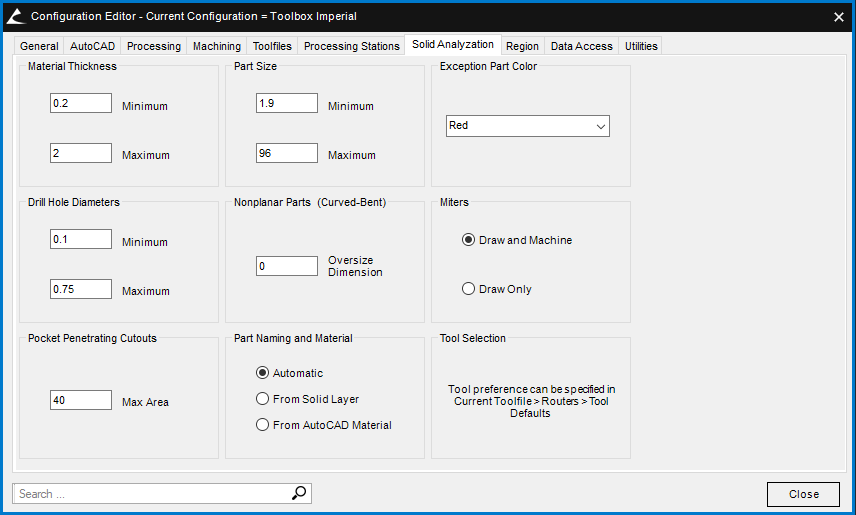Open the Utilities tab
The height and width of the screenshot is (515, 856).
(x=641, y=46)
